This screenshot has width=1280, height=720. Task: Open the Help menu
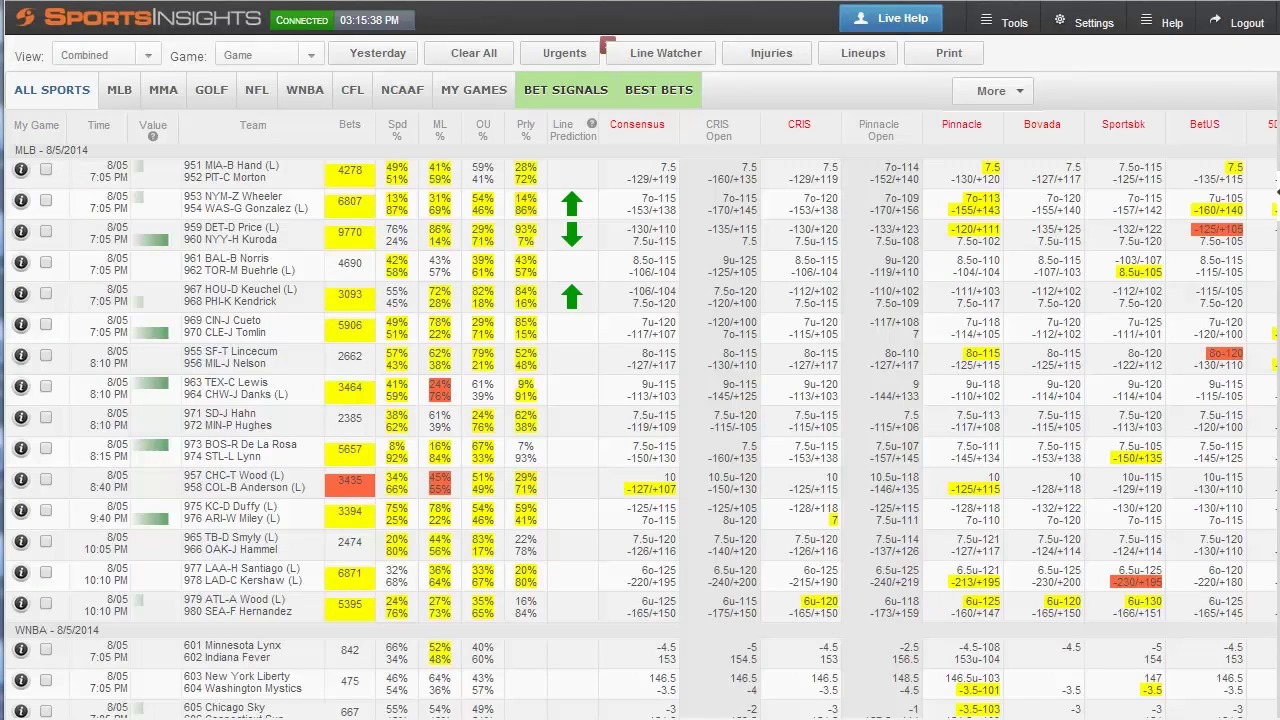point(1162,22)
